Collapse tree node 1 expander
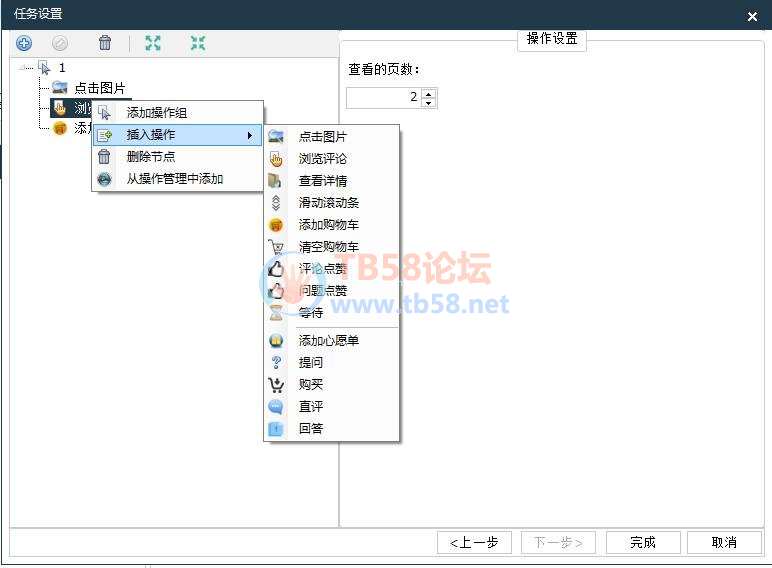Viewport: 772px width, 568px height. click(x=22, y=68)
